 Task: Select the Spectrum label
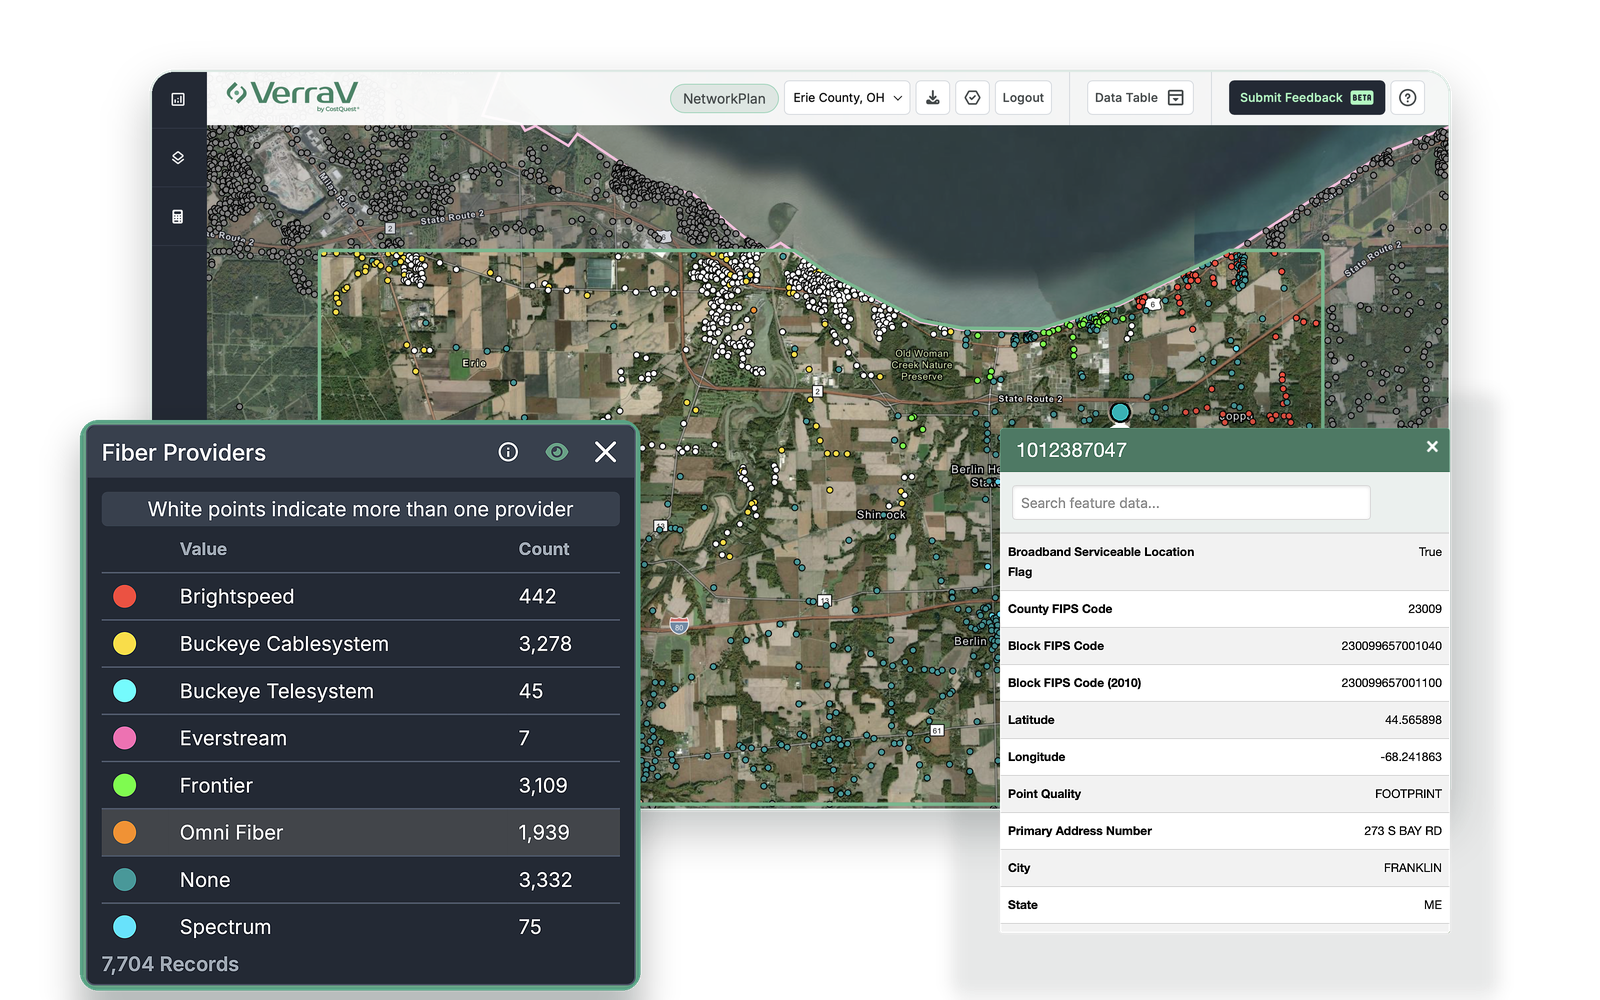tap(225, 927)
